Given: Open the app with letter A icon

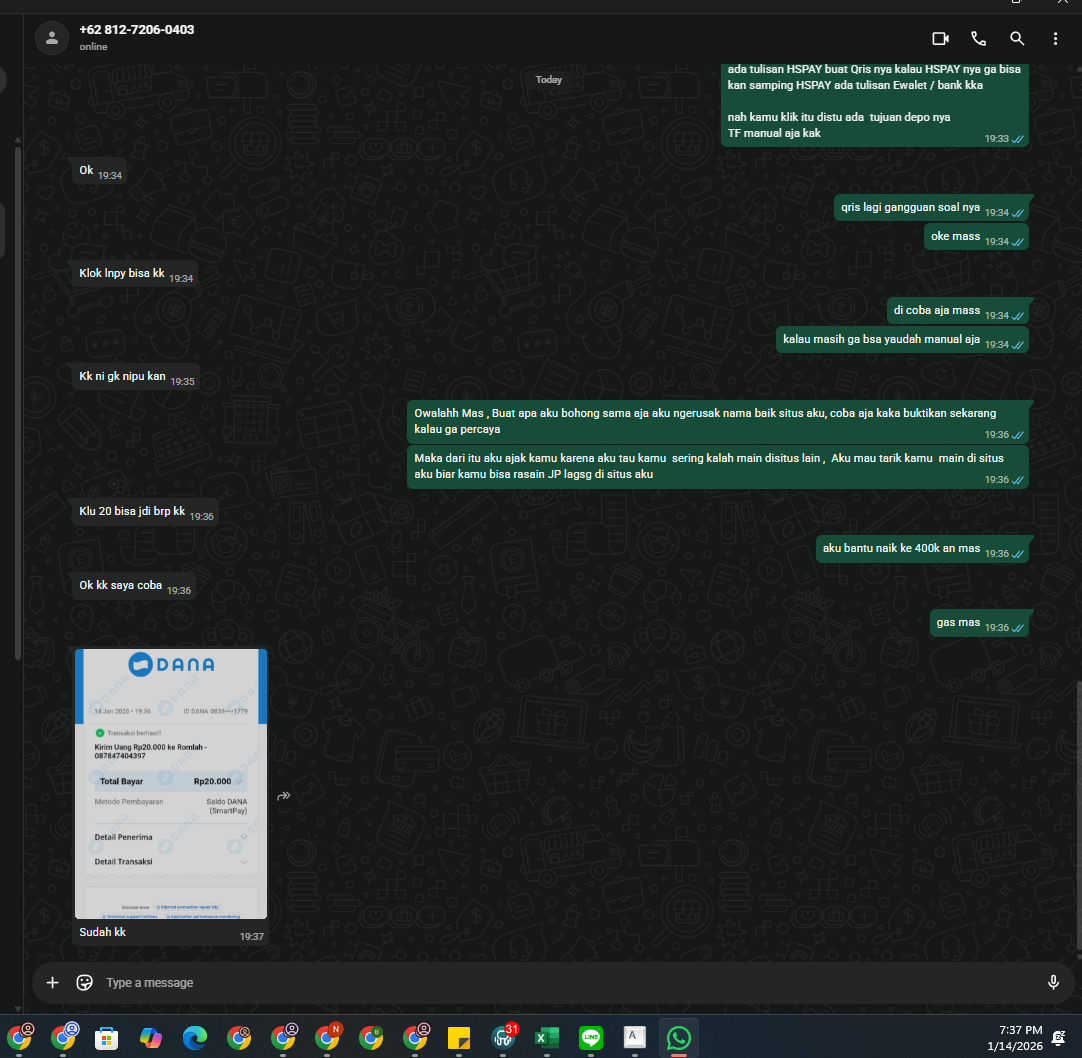Looking at the screenshot, I should point(635,1037).
